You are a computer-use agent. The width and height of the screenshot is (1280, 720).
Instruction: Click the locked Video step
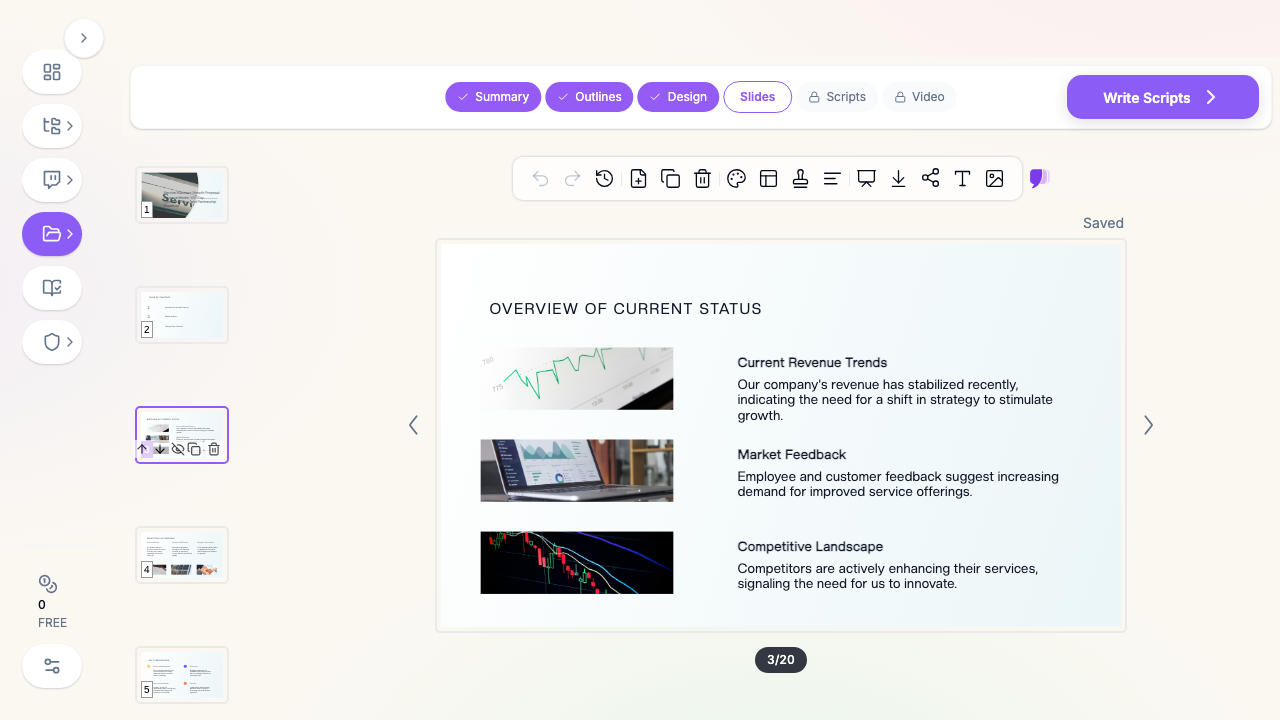[x=919, y=97]
